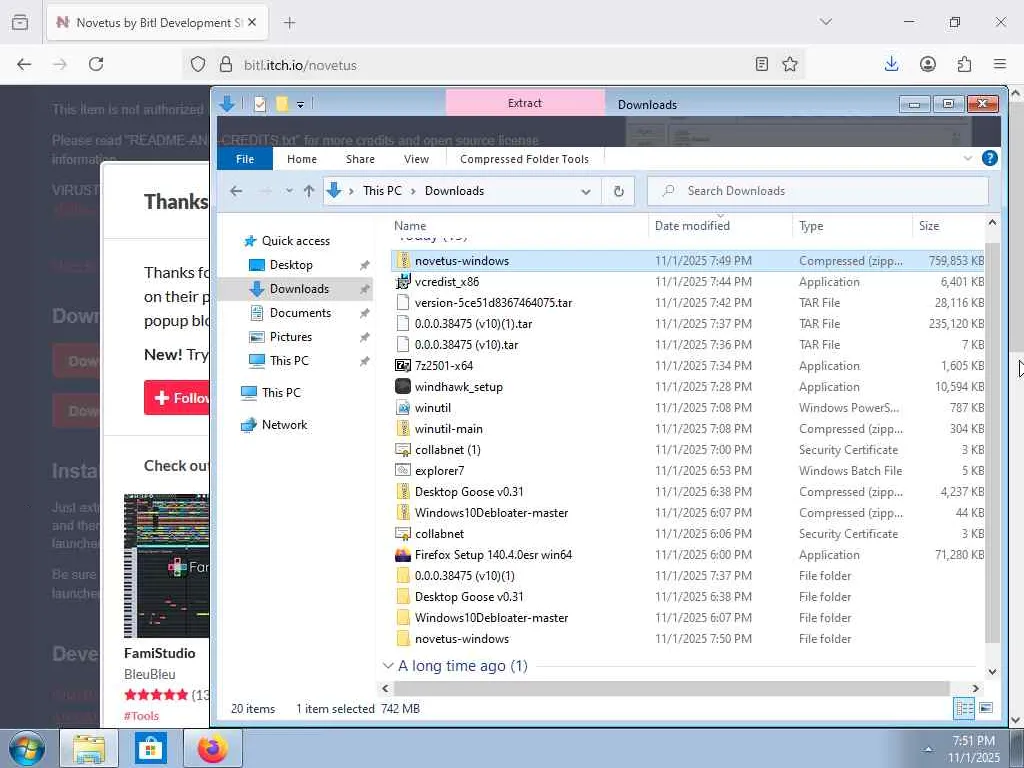Click the pink Extract contextual tab
The width and height of the screenshot is (1024, 768).
click(525, 103)
